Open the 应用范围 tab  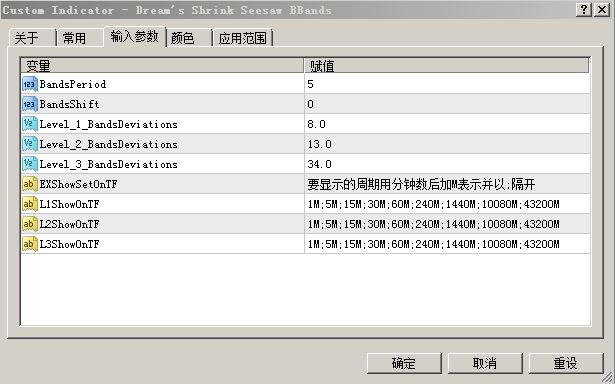pos(242,38)
